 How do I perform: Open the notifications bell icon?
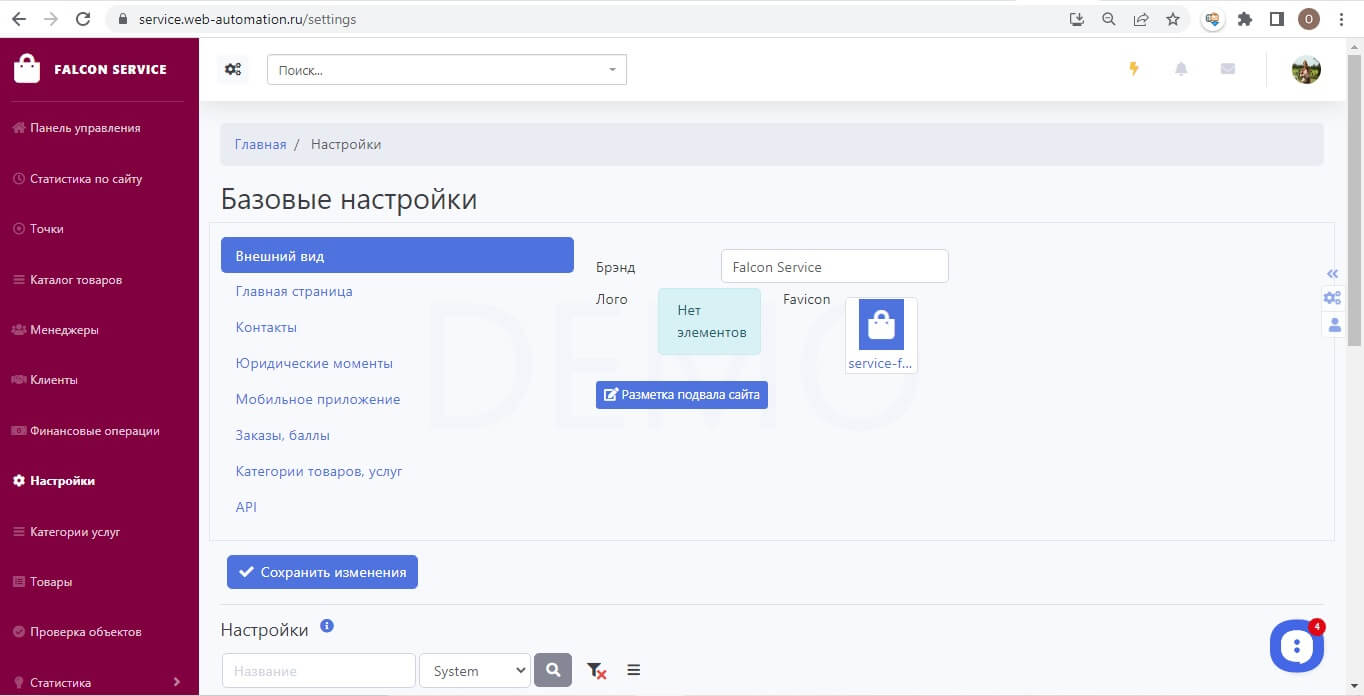click(x=1181, y=69)
